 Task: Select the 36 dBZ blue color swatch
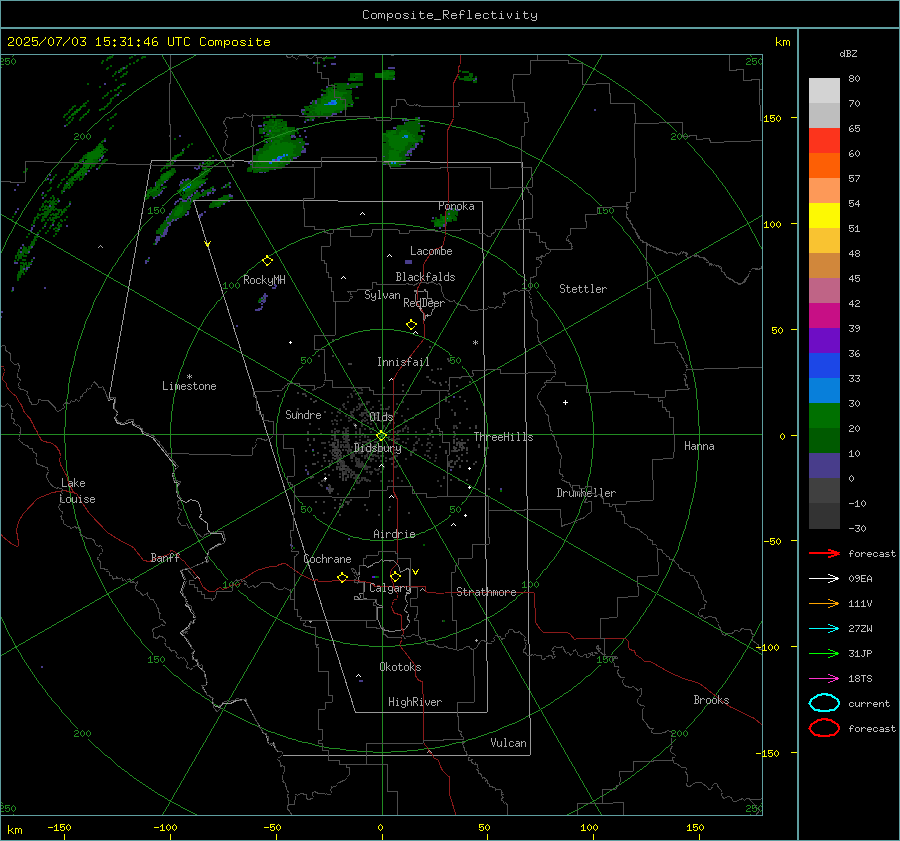(x=824, y=366)
